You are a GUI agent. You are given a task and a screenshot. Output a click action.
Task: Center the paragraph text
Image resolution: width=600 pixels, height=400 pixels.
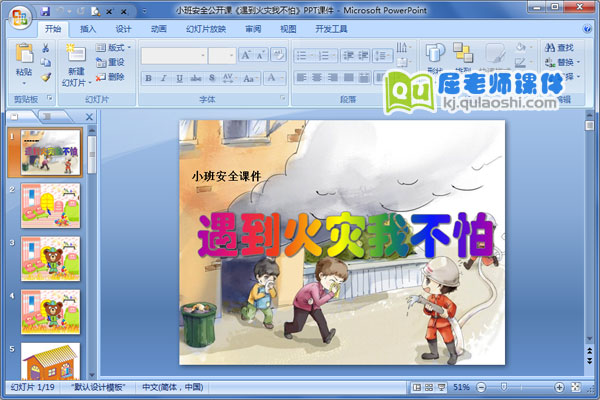tap(317, 78)
